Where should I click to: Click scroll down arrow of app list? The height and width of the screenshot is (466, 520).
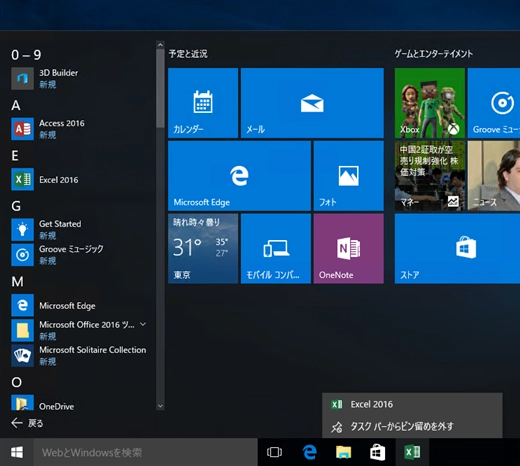[160, 406]
